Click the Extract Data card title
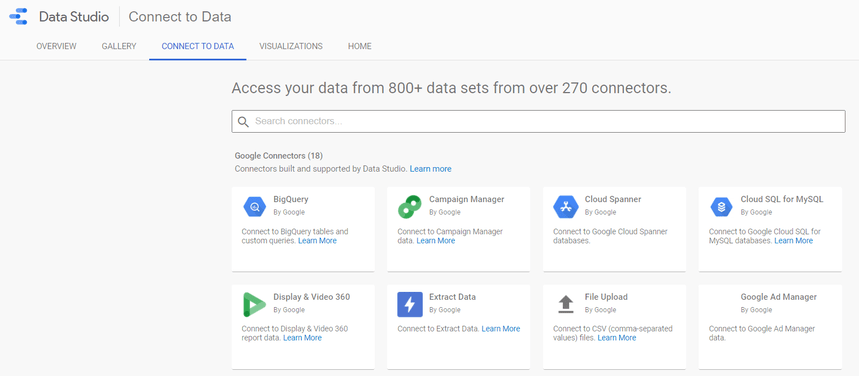 (453, 297)
